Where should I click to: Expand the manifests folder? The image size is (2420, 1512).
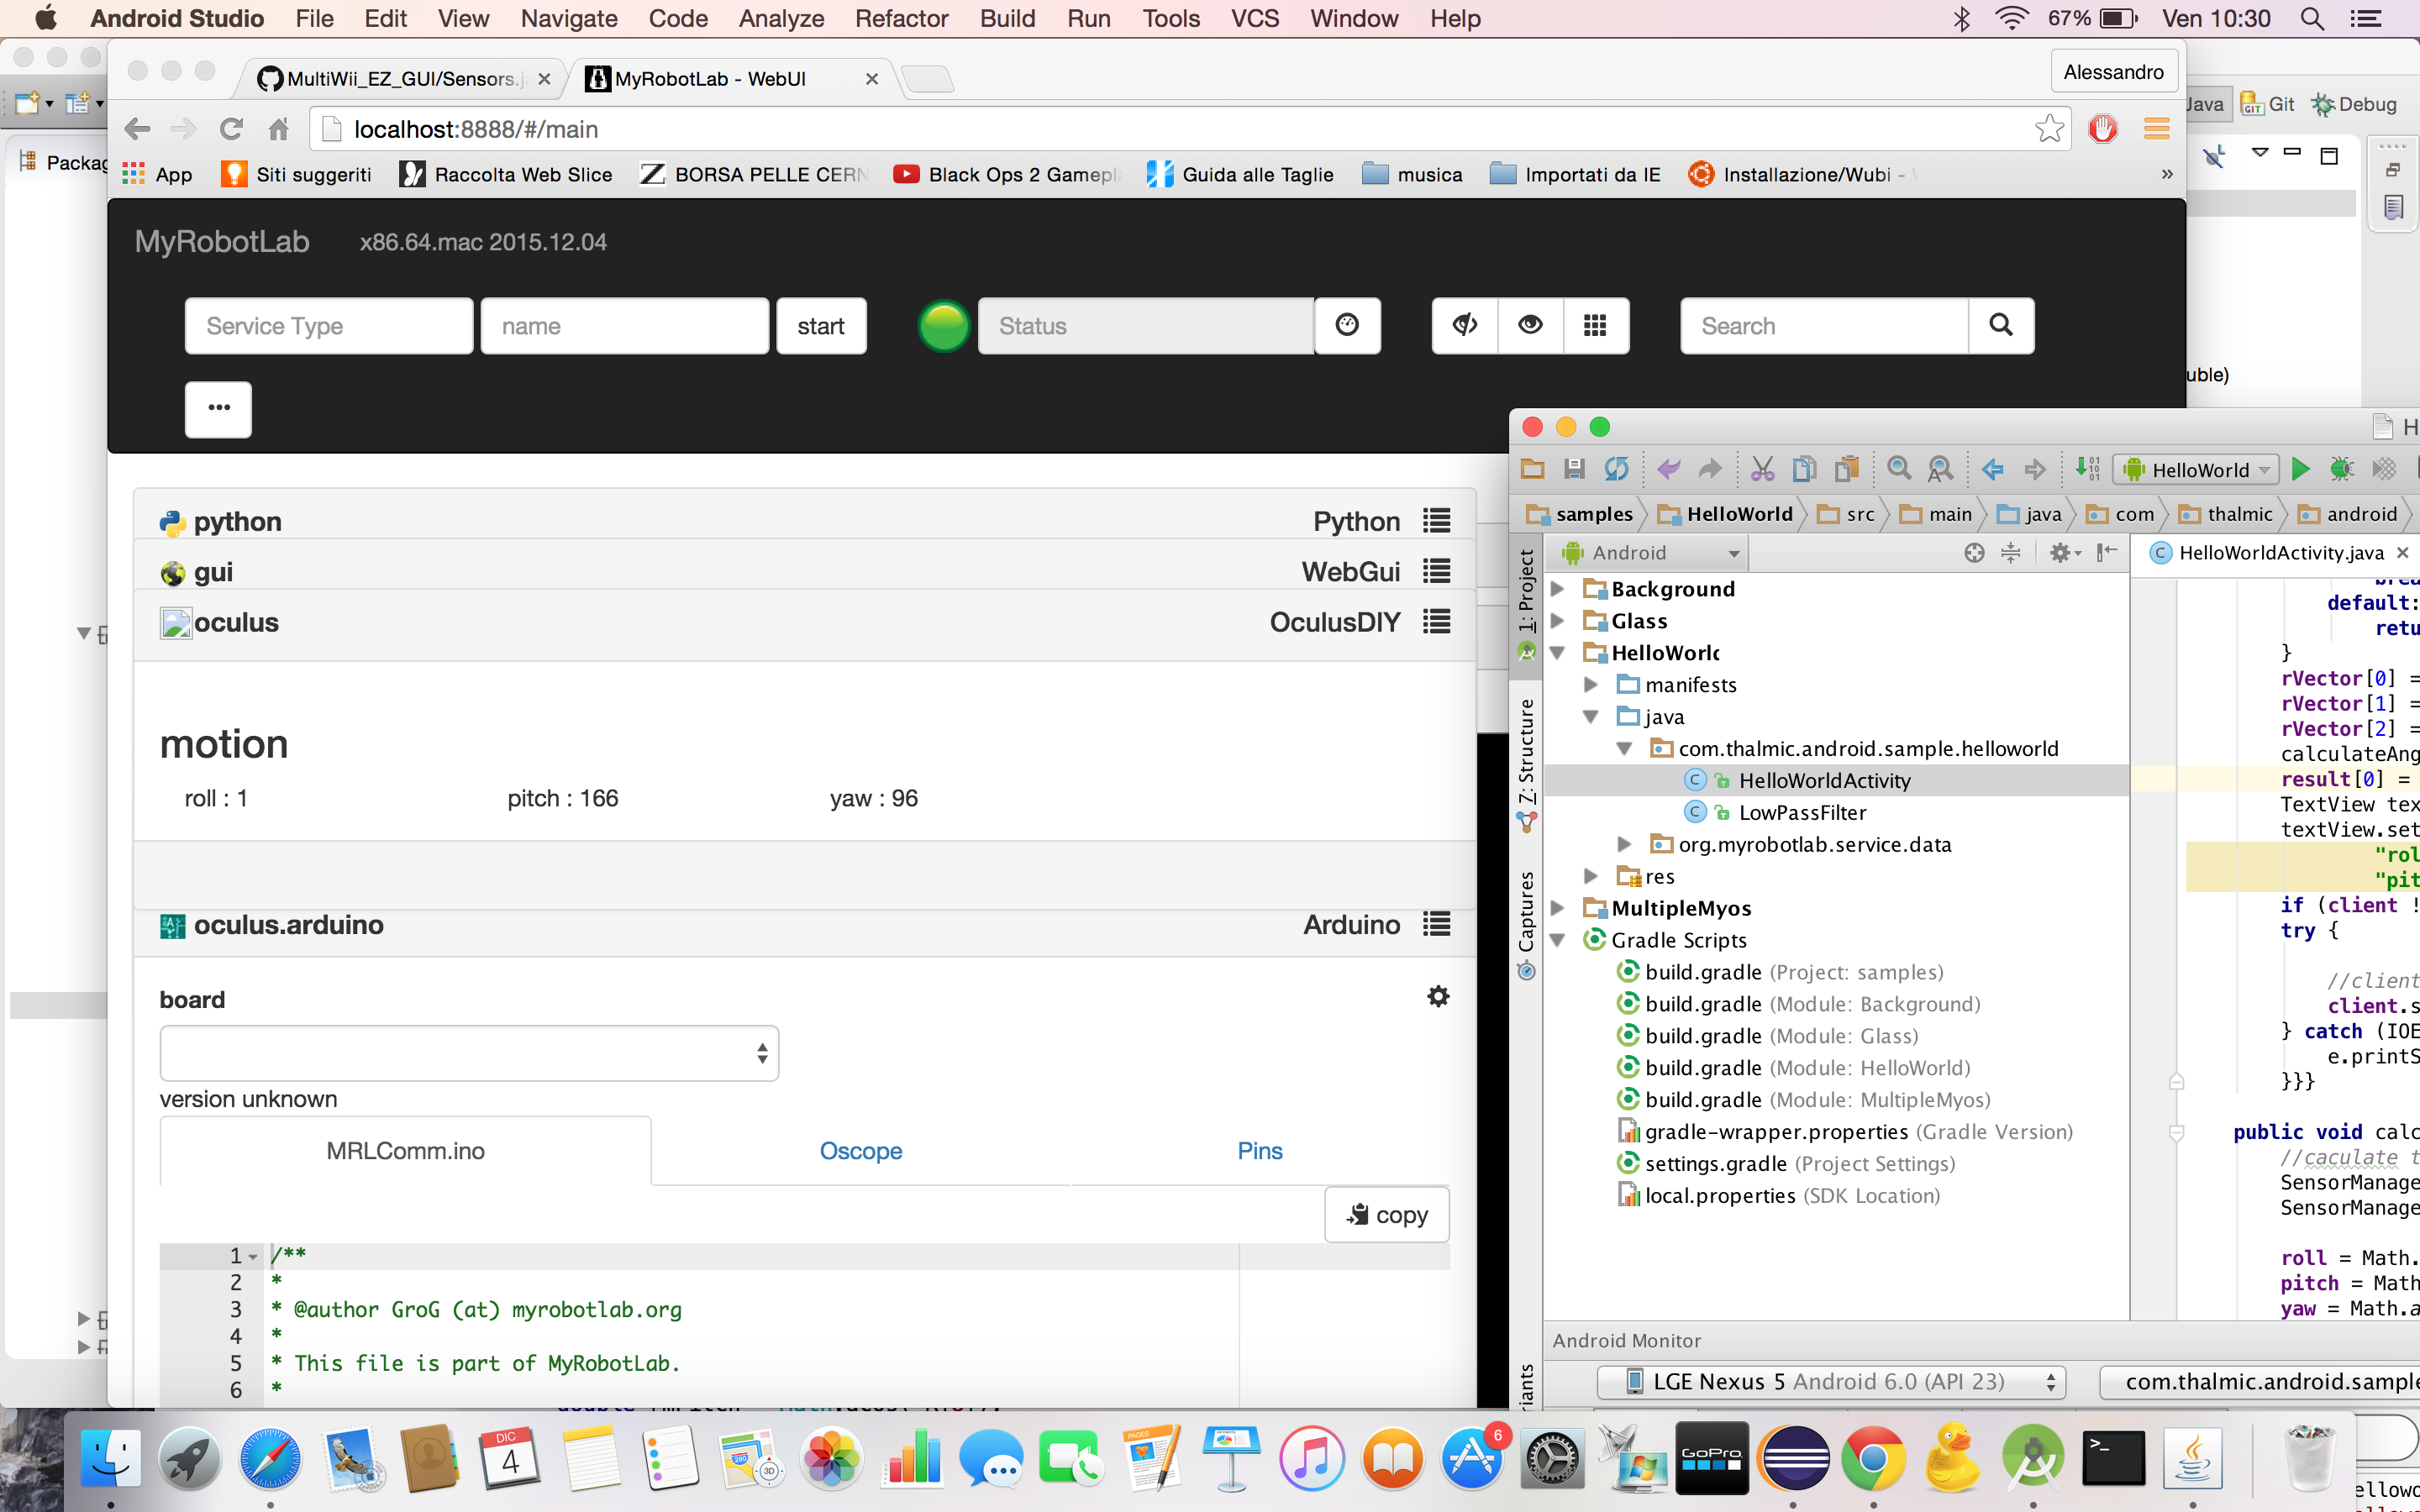coord(1590,685)
